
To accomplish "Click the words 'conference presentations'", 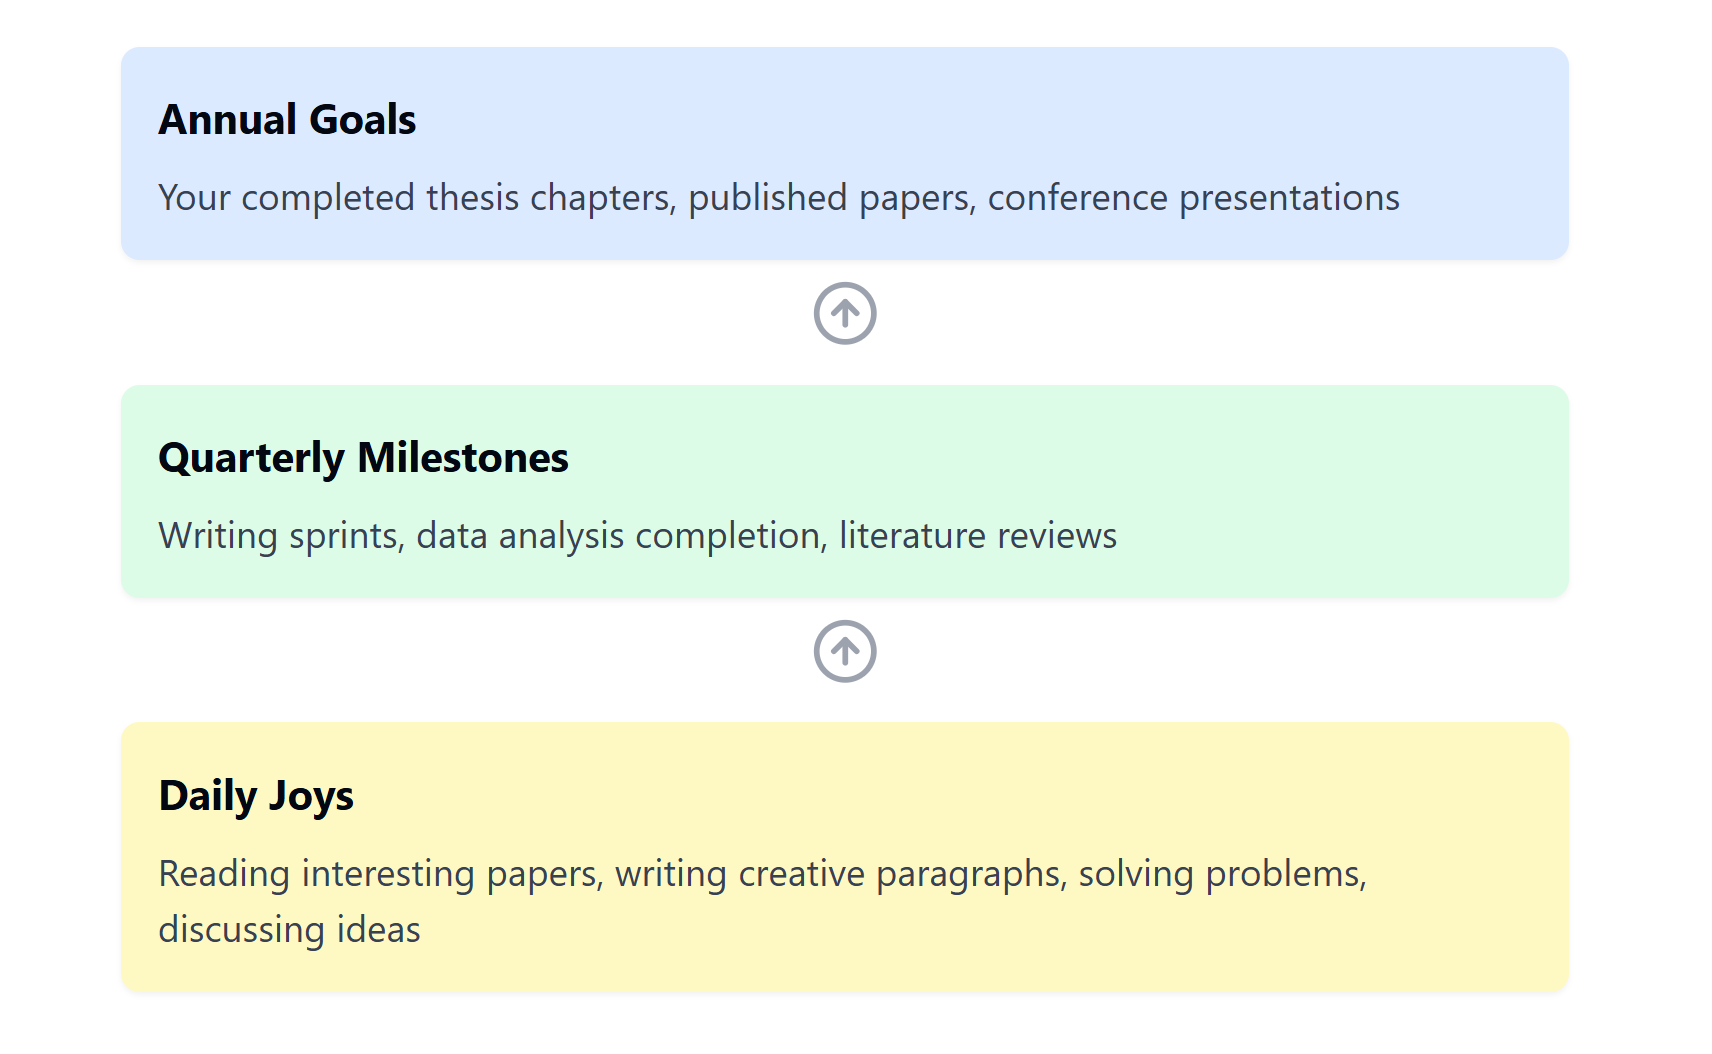I will 1194,198.
